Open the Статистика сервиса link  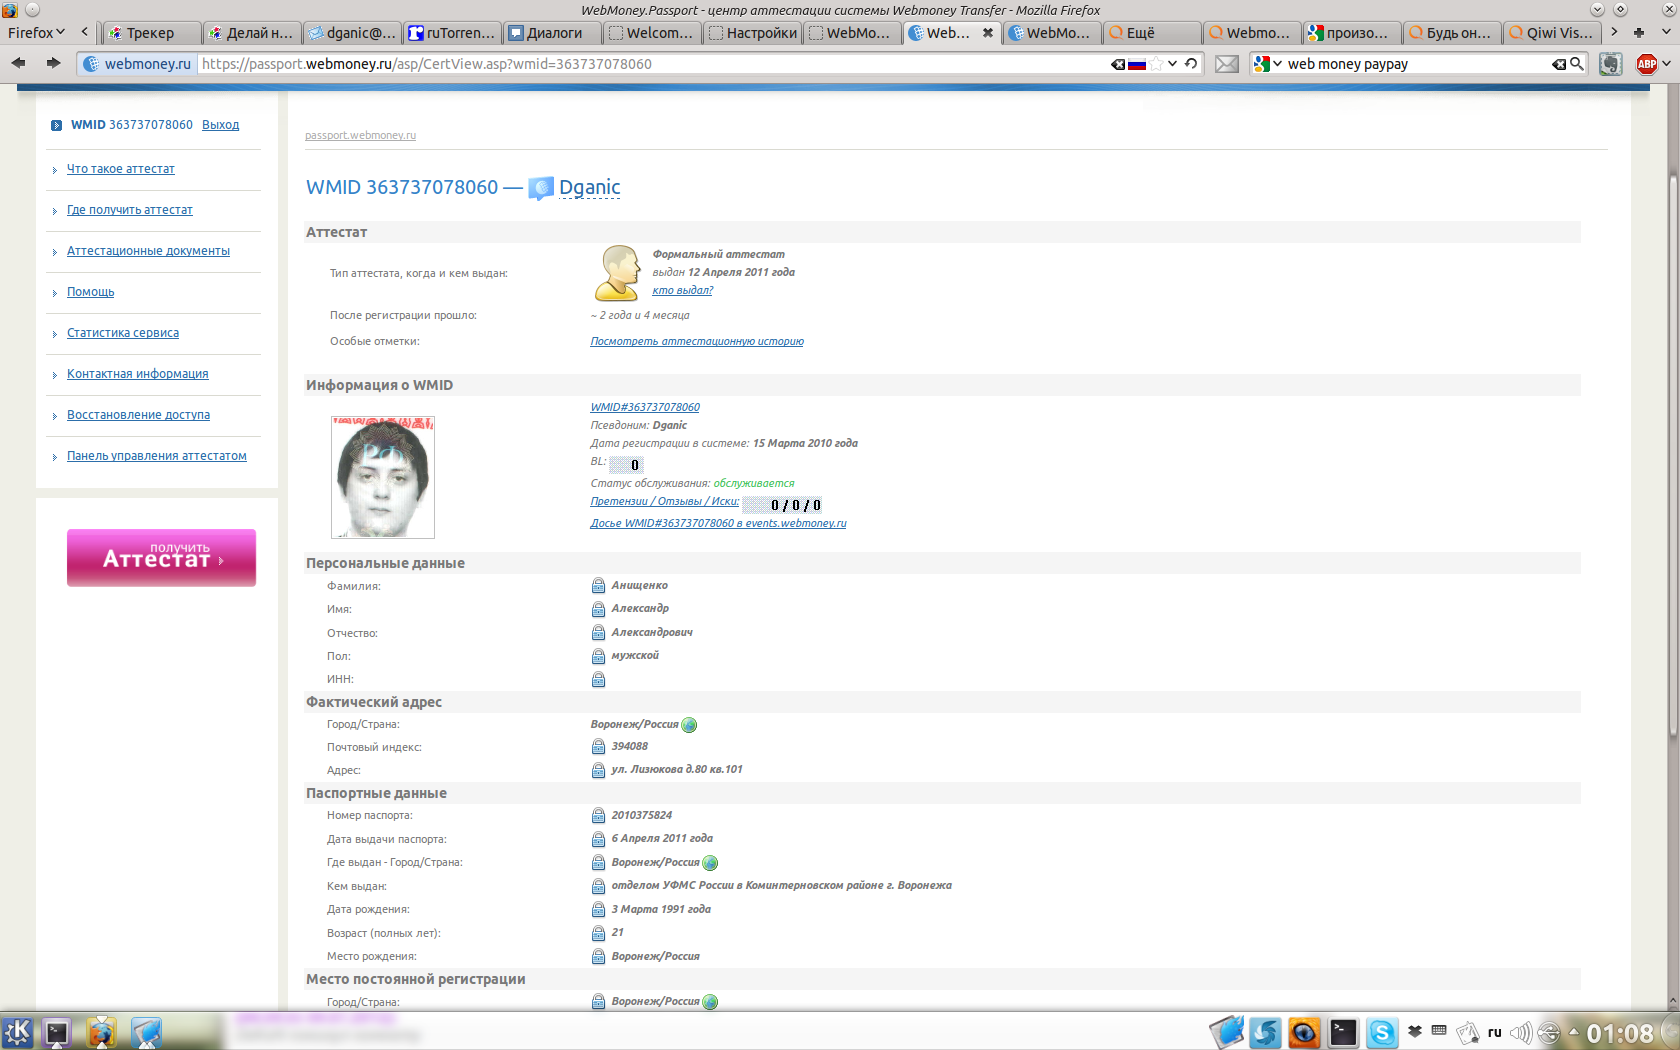pyautogui.click(x=123, y=333)
